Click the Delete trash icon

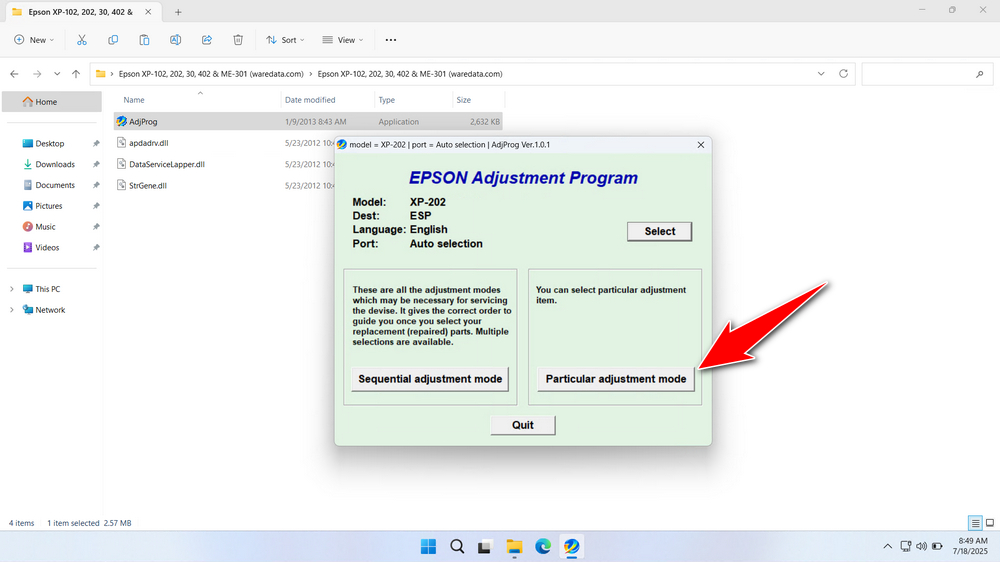[238, 40]
